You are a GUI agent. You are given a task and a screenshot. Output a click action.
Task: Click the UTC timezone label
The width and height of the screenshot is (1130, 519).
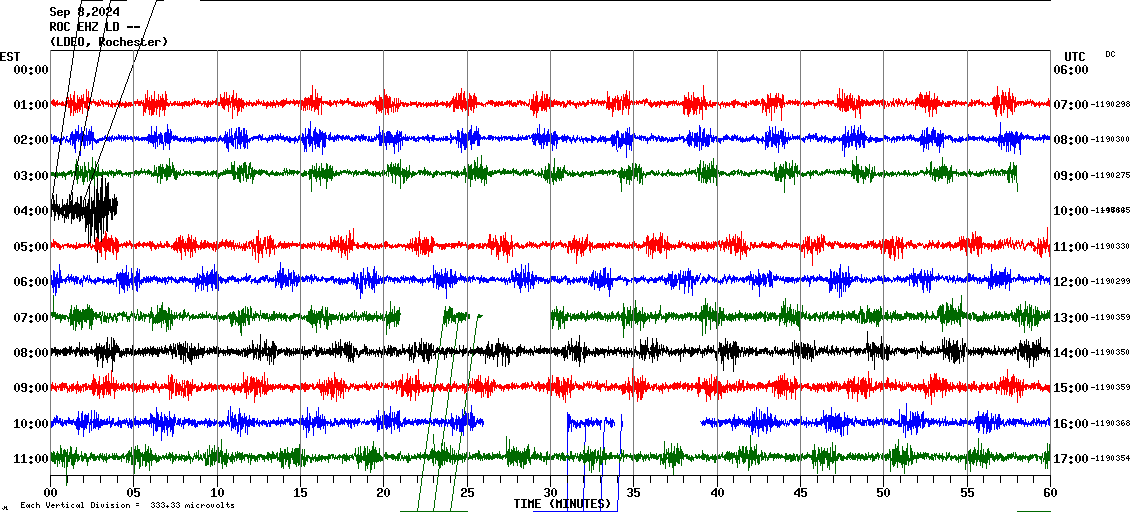pos(1074,56)
